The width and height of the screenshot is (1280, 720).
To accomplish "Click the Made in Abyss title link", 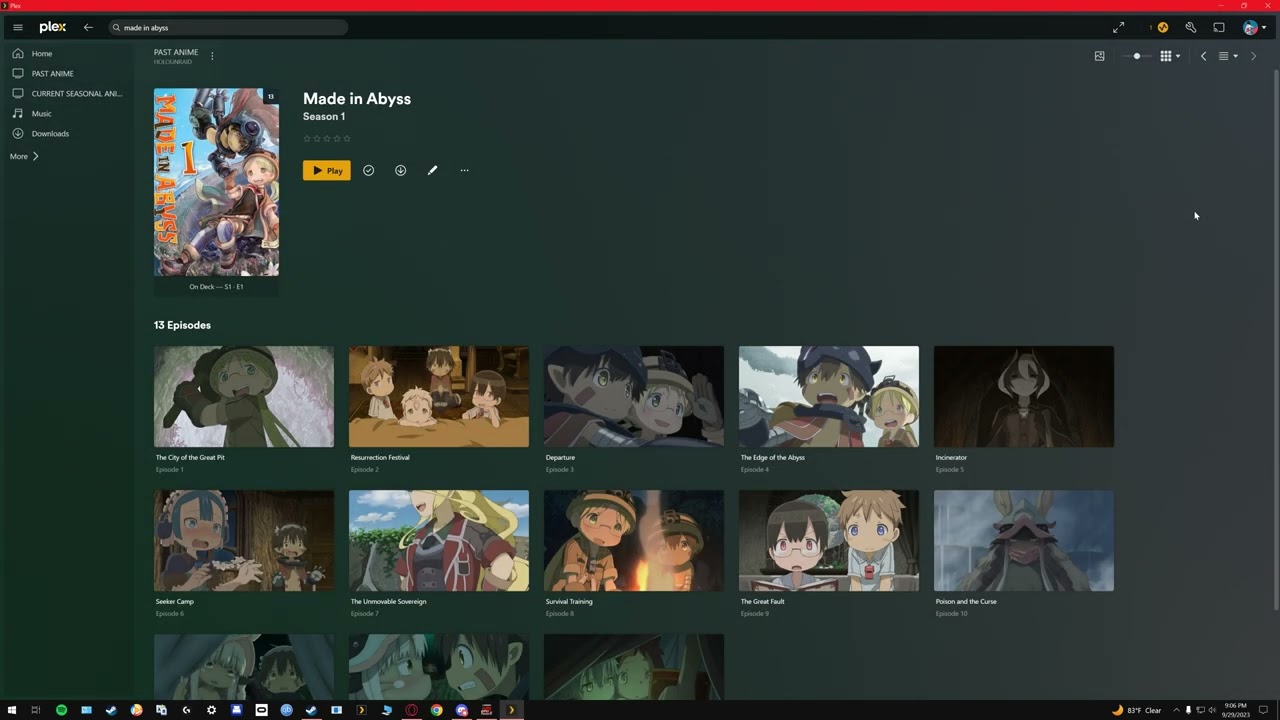I will (x=357, y=98).
